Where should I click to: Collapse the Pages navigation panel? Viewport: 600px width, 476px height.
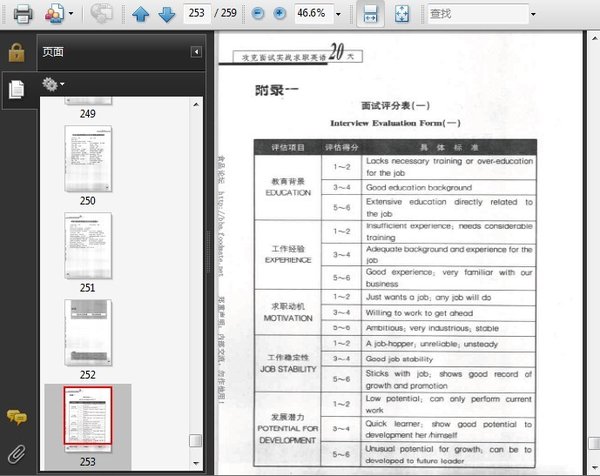tap(196, 51)
